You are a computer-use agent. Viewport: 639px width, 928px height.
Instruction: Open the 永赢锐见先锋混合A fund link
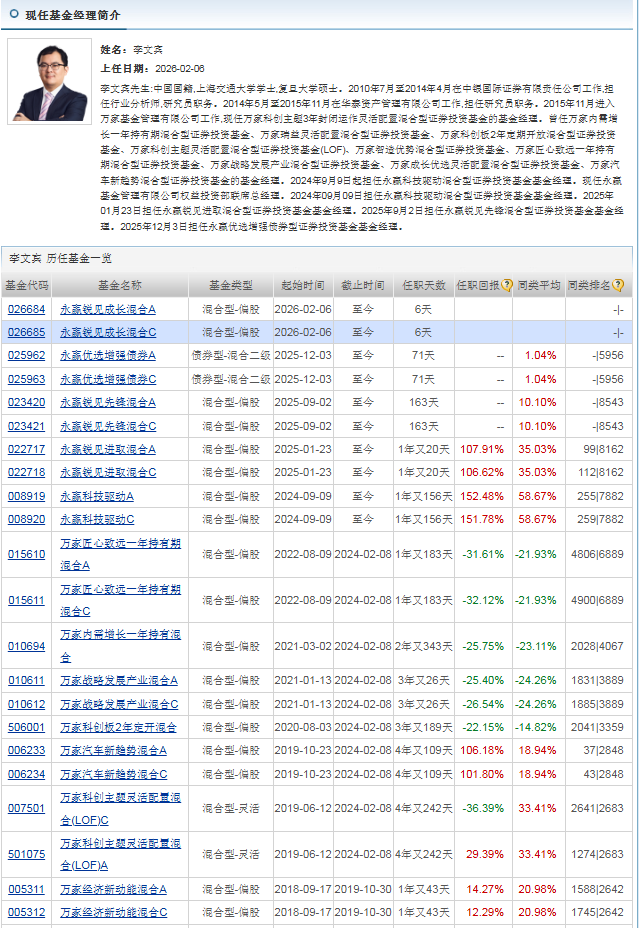(108, 402)
